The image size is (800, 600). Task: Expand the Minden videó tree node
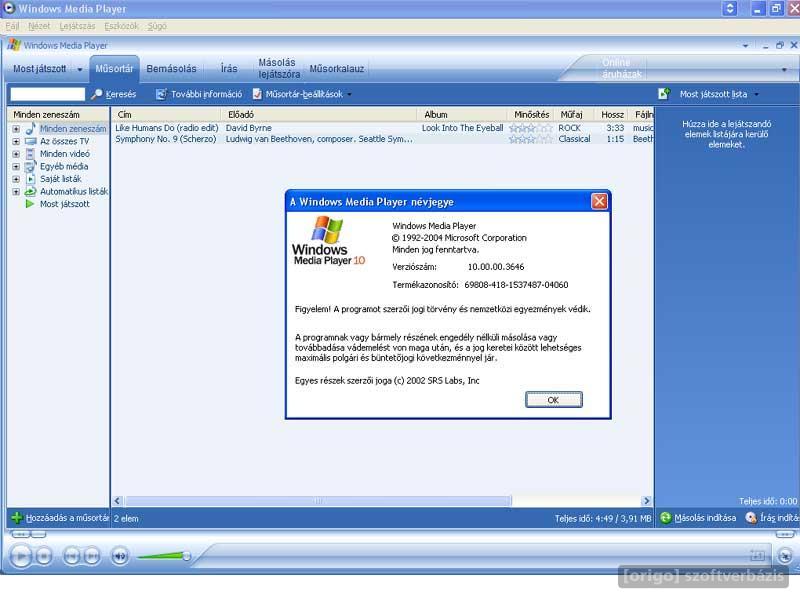[x=16, y=154]
